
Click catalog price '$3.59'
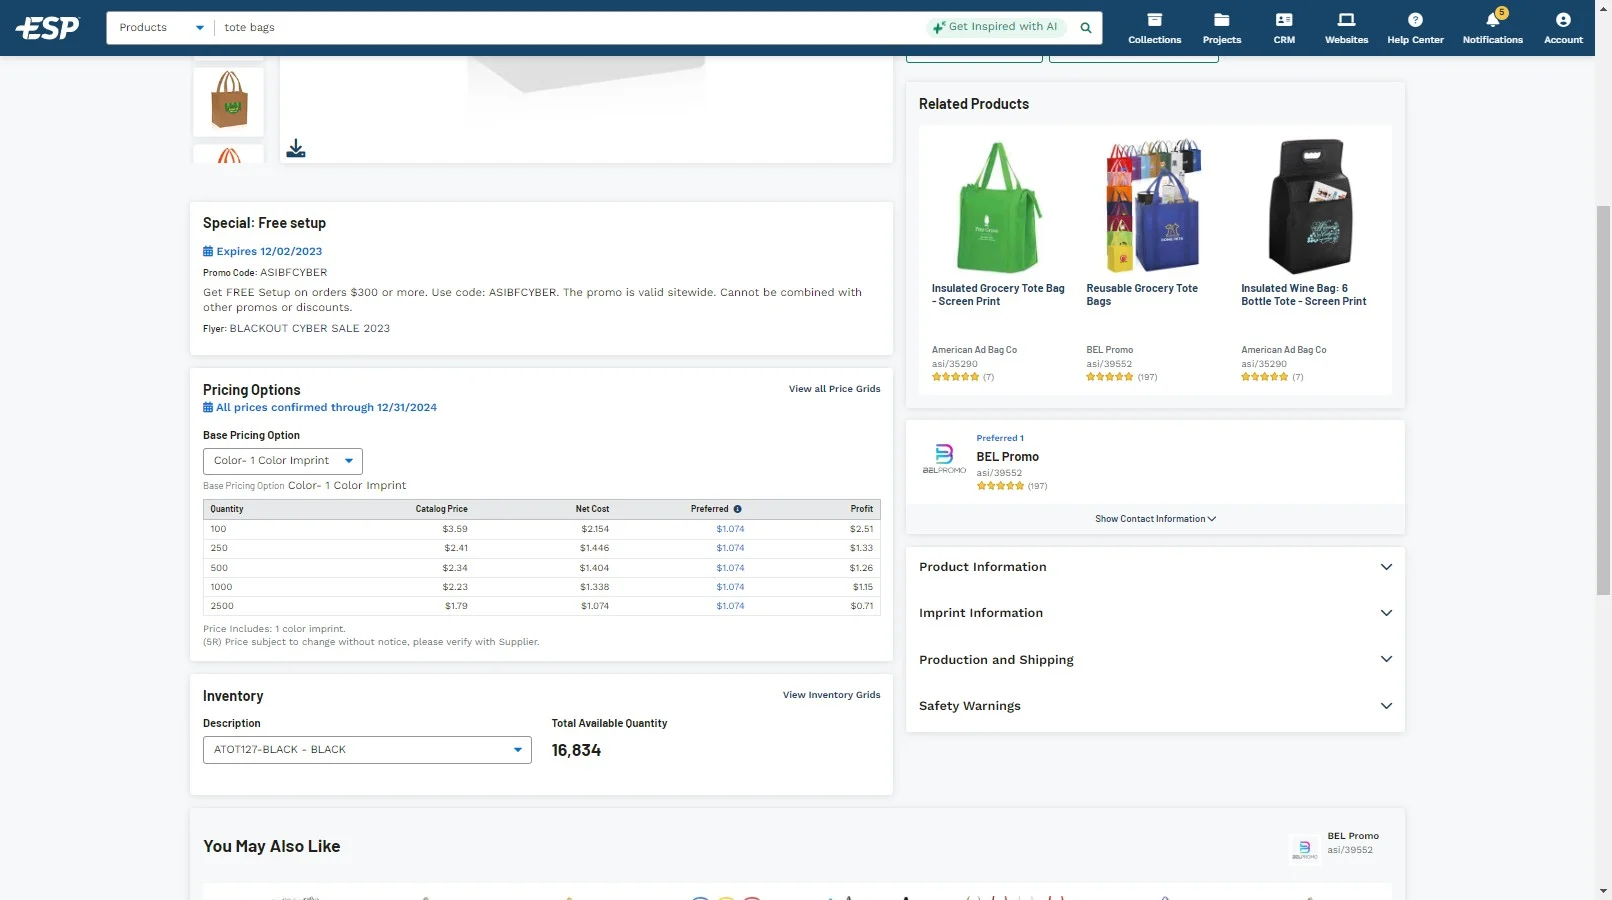point(455,529)
